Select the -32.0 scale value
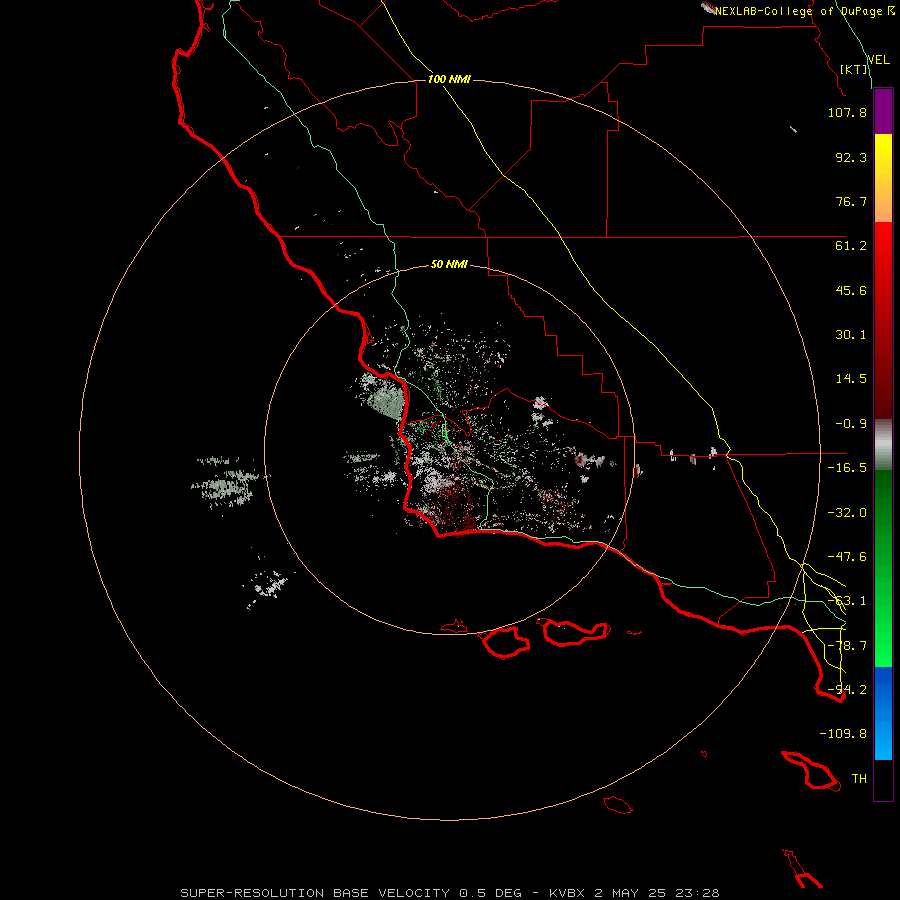 coord(847,513)
